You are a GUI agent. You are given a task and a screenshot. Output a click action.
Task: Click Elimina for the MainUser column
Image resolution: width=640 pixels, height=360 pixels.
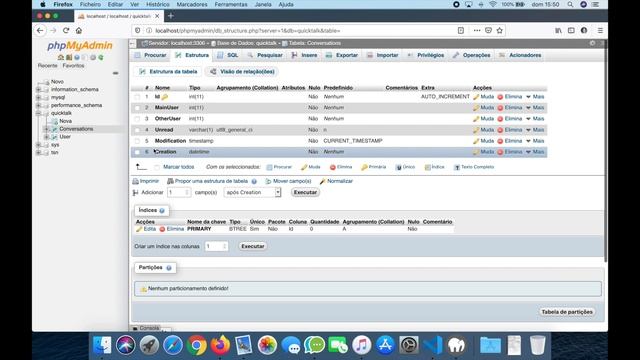point(509,108)
